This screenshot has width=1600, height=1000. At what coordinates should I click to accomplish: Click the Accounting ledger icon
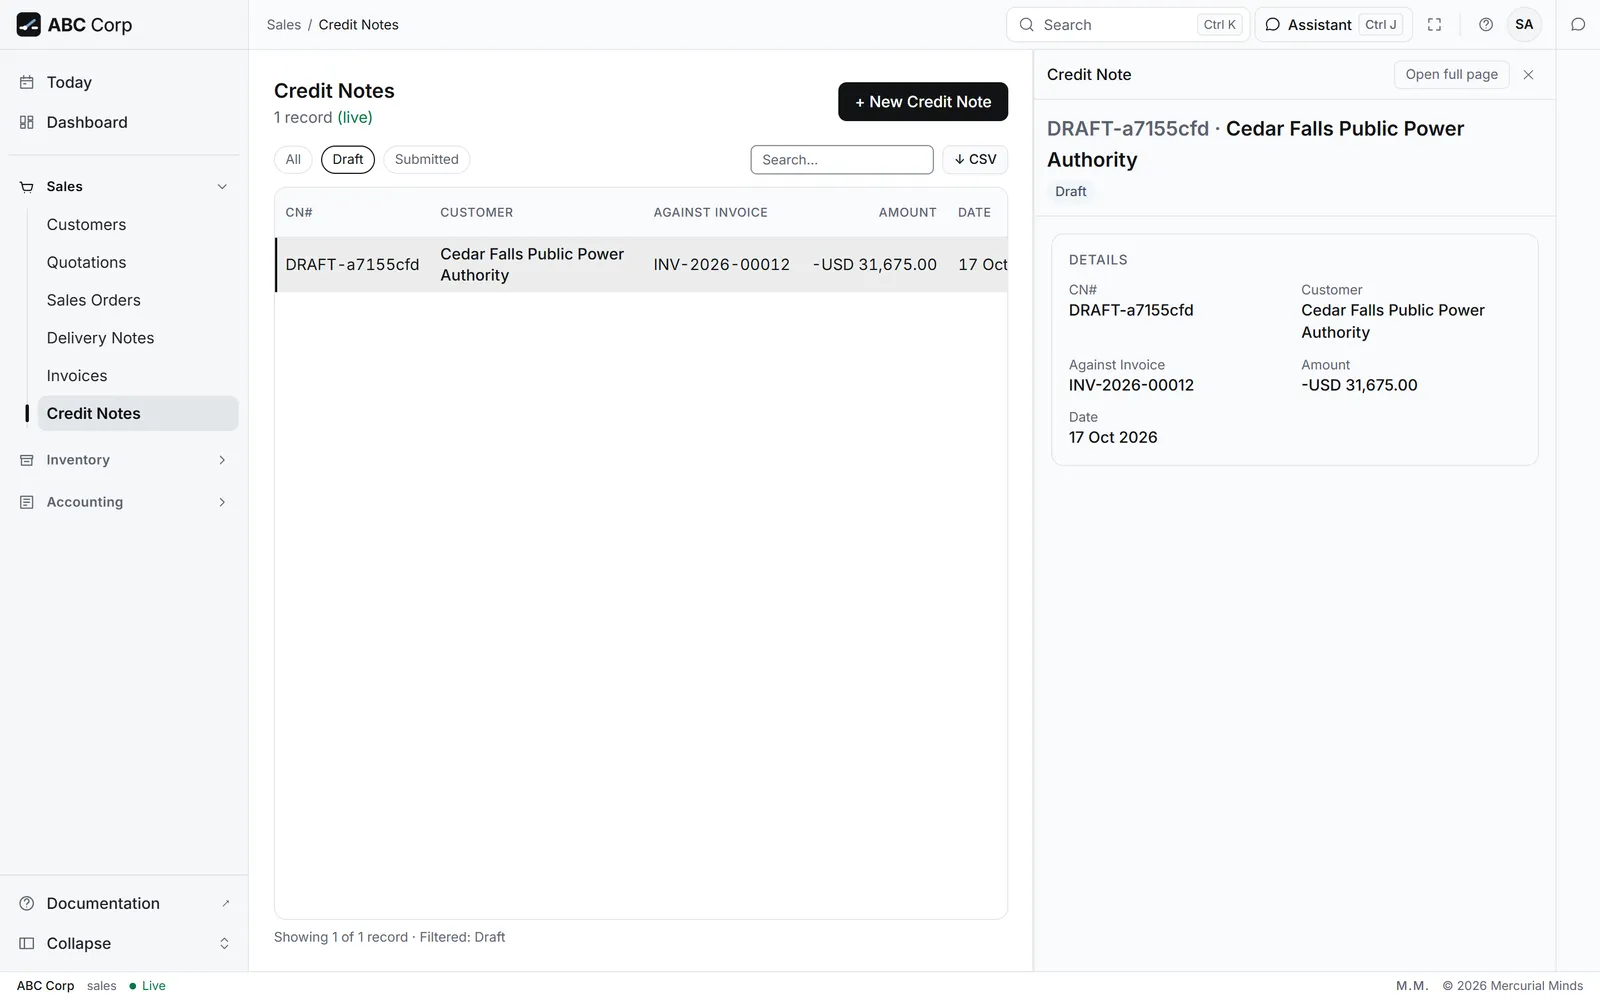(27, 502)
